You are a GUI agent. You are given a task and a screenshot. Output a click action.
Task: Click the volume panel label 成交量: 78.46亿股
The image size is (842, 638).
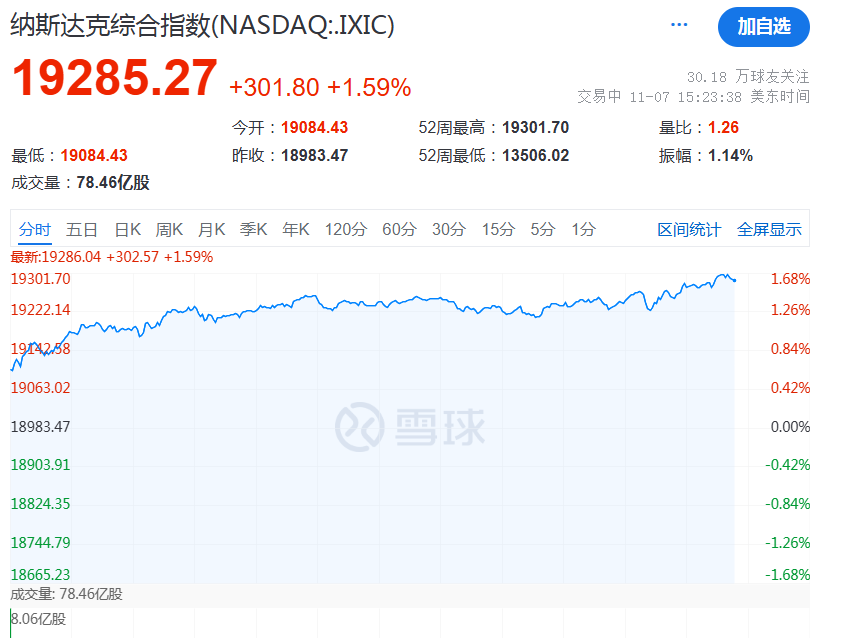coord(67,594)
